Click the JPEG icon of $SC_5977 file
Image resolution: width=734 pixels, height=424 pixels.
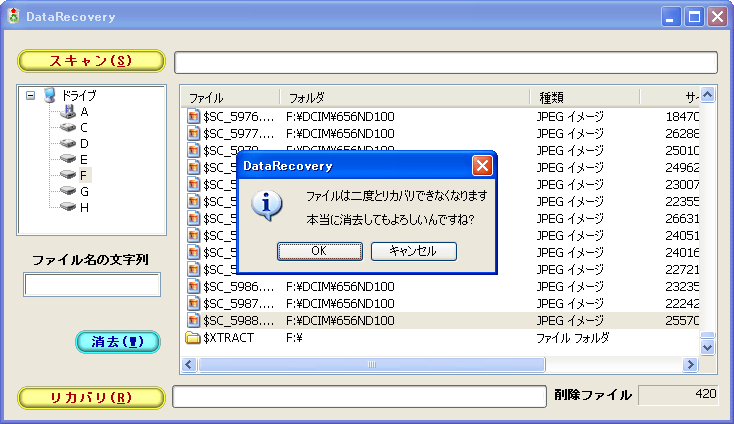[193, 133]
